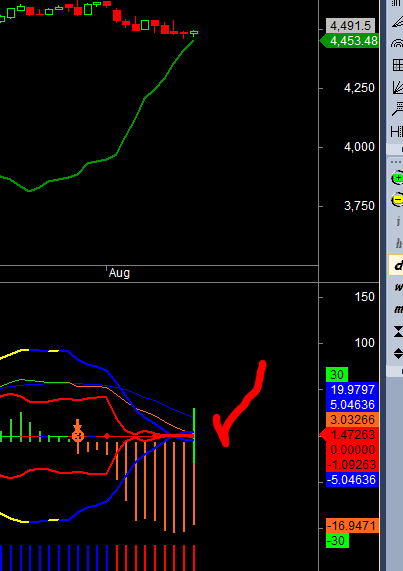This screenshot has height=571, width=403.
Task: Click the tall green vertical bar in indicator
Action: pyautogui.click(x=194, y=435)
